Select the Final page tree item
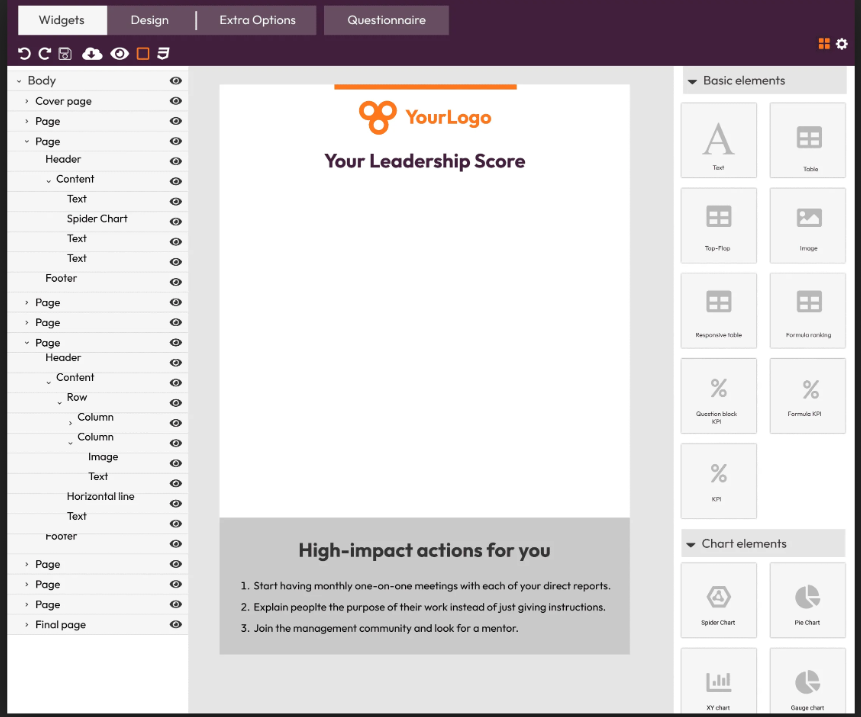Image resolution: width=861 pixels, height=717 pixels. pos(60,624)
